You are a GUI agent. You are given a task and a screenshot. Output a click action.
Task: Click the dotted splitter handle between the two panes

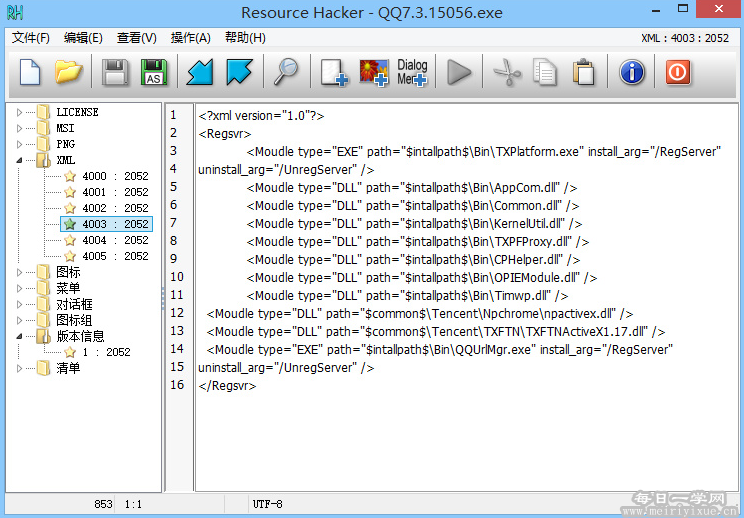(x=163, y=298)
